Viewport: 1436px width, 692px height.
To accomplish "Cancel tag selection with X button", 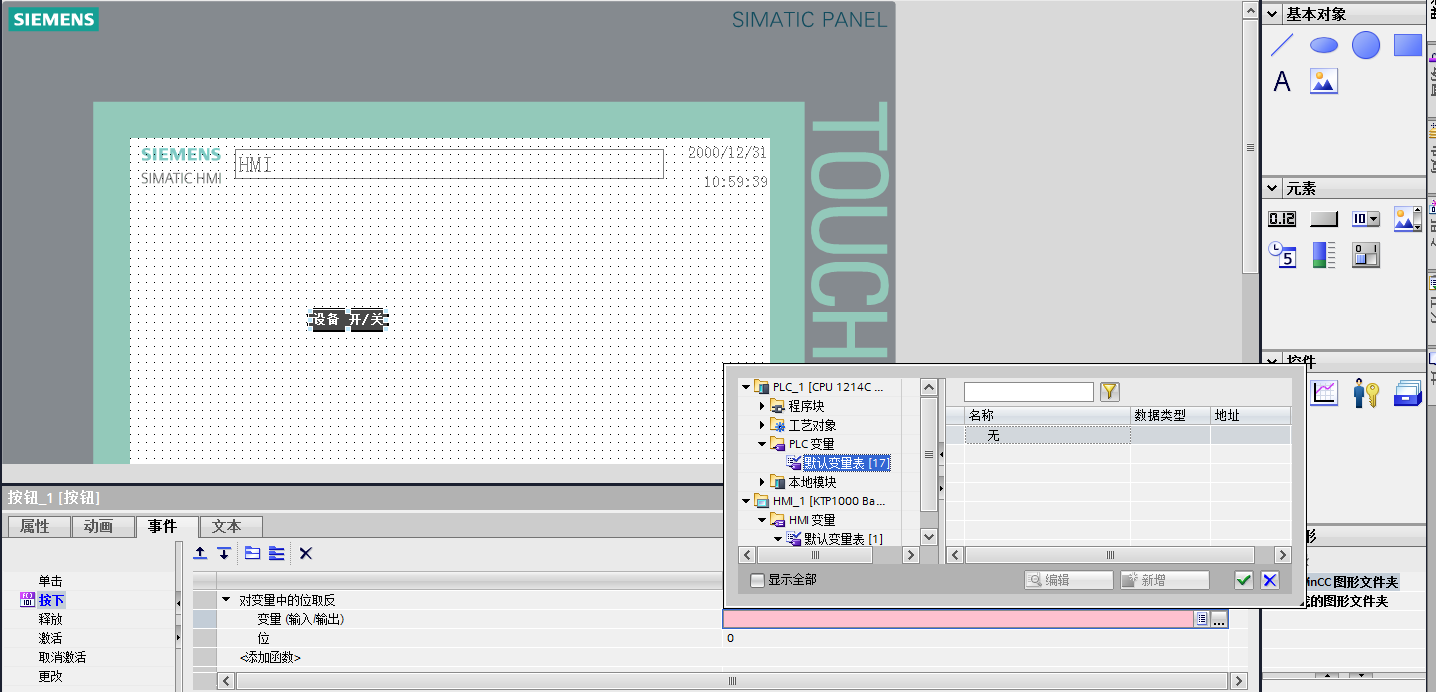I will [x=1269, y=580].
